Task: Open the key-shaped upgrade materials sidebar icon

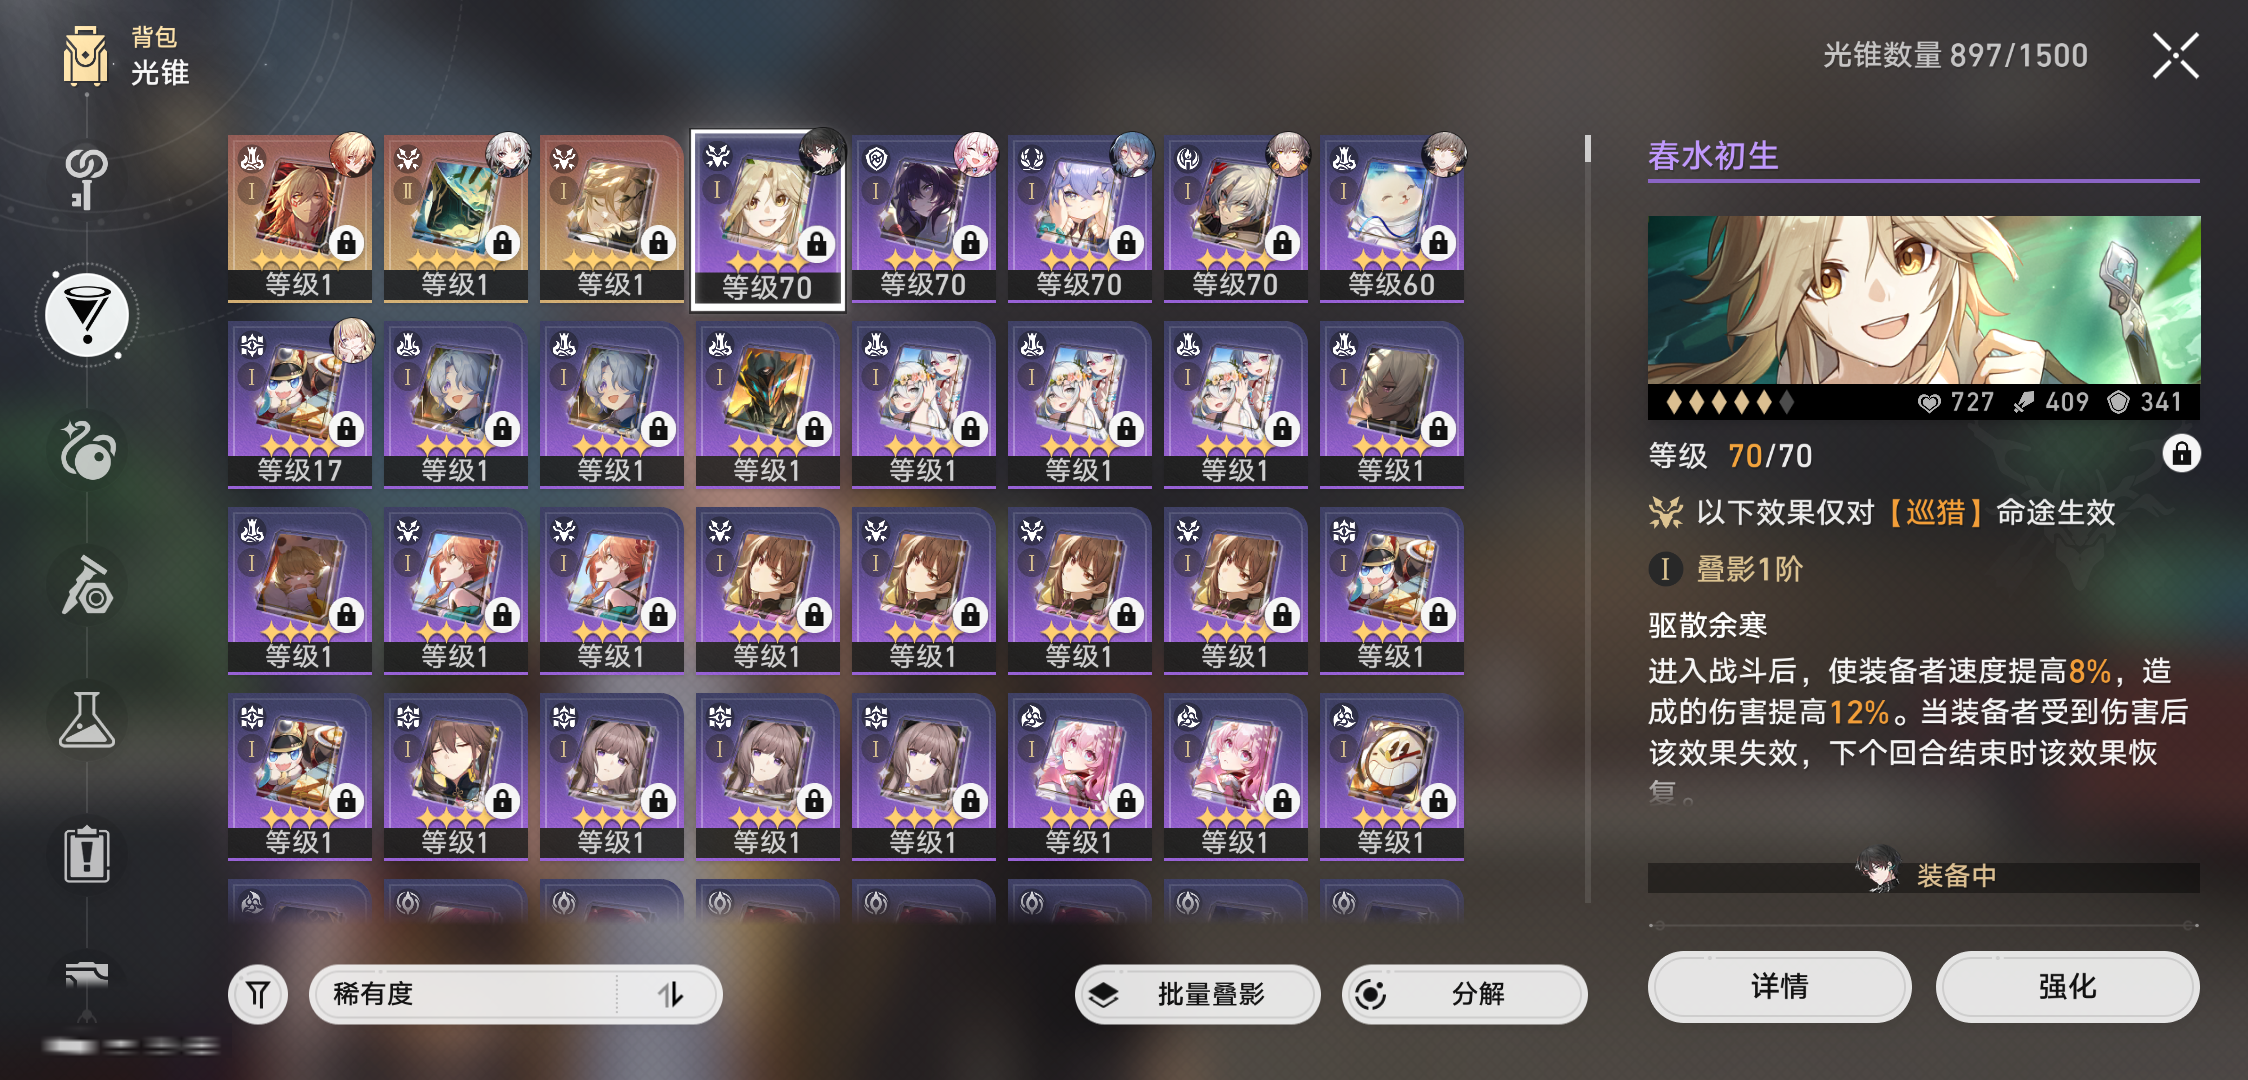Action: coord(86,179)
